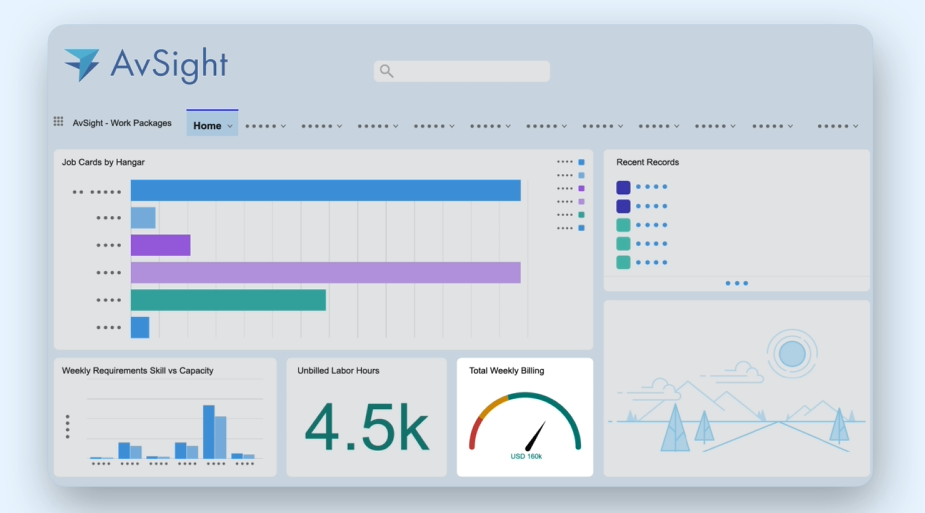925x513 pixels.
Task: Click the purple legend swatch in Job Cards
Action: click(581, 188)
